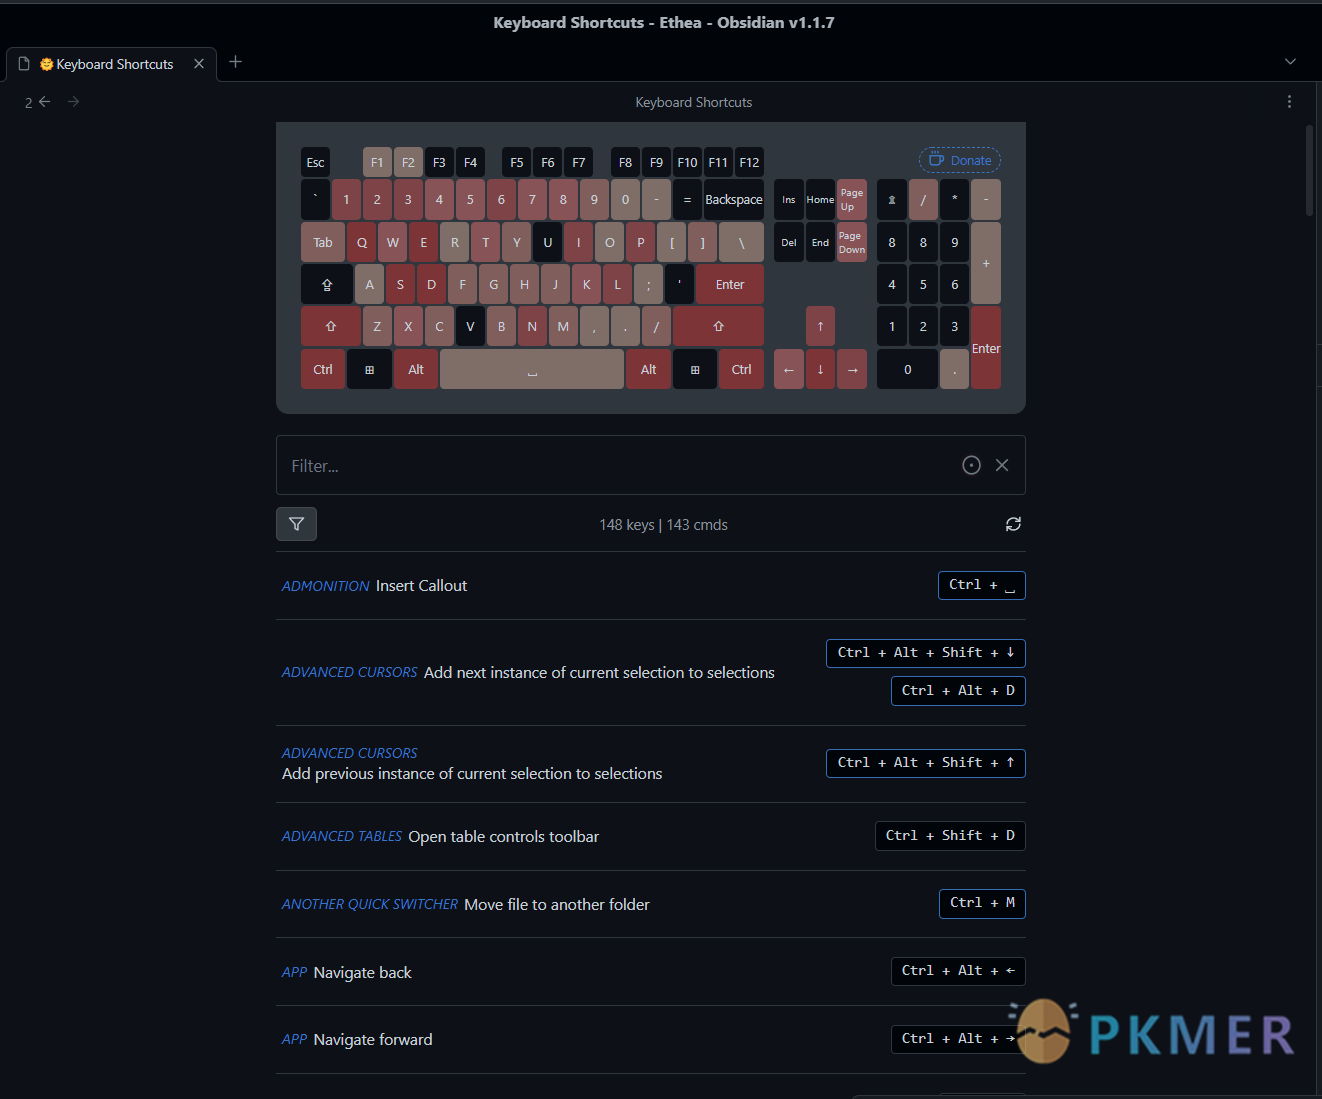Screen dimensions: 1322x1099
Task: Click the main Enter key
Action: 730,284
